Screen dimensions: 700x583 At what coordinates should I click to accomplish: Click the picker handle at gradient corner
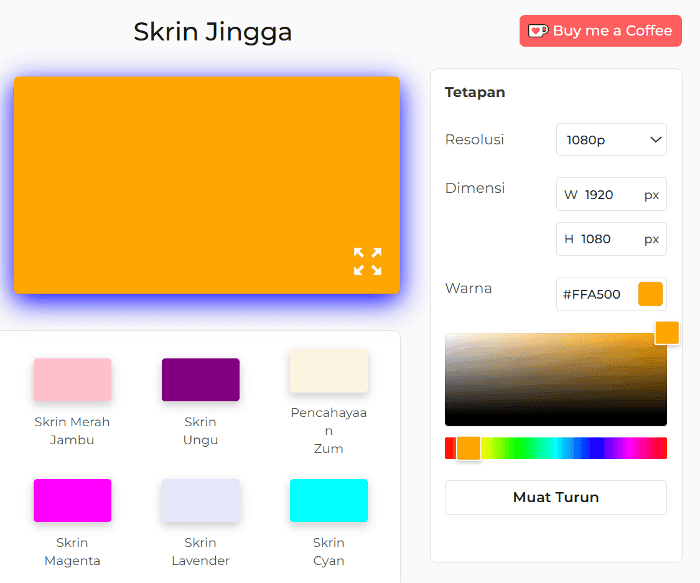(x=667, y=333)
